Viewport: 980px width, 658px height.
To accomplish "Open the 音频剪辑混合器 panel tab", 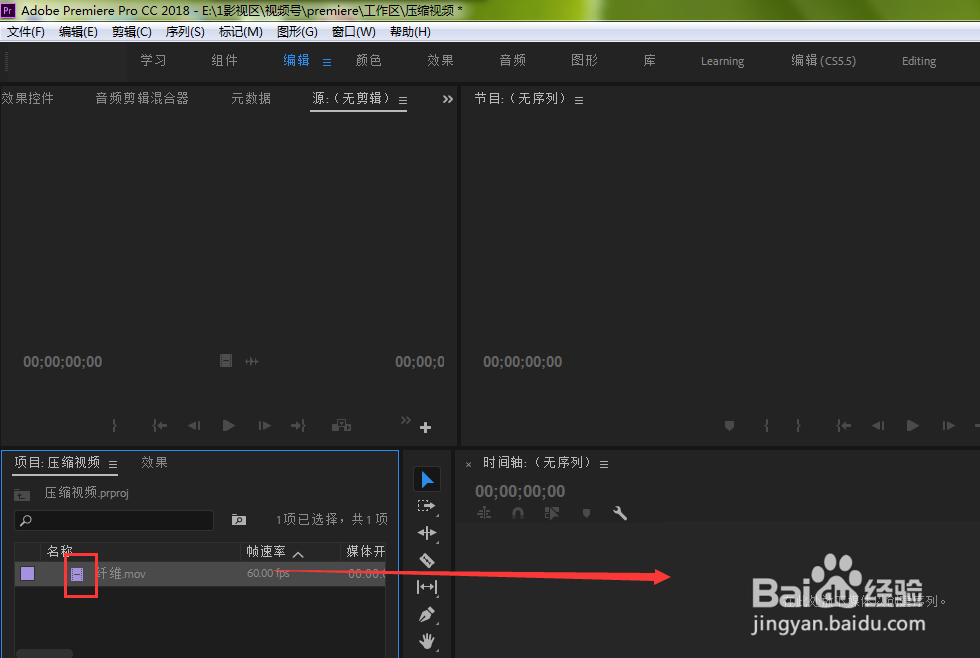I will 142,98.
